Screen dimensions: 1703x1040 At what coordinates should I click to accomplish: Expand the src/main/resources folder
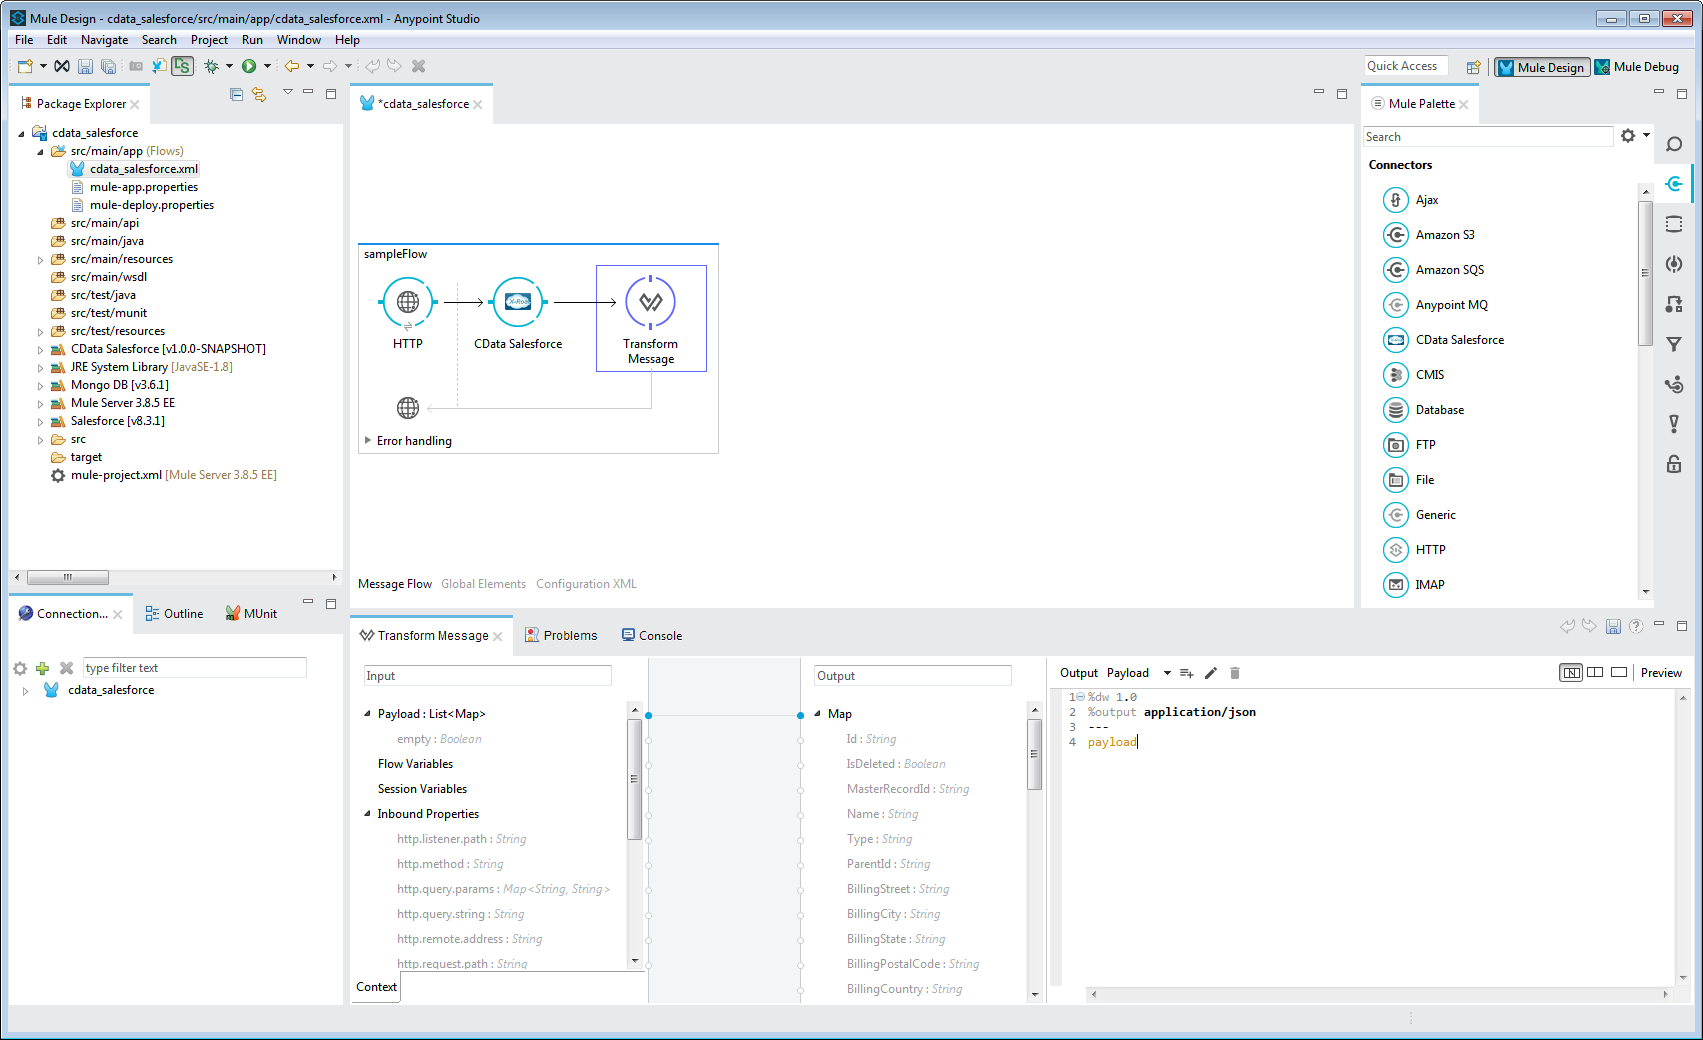point(41,260)
